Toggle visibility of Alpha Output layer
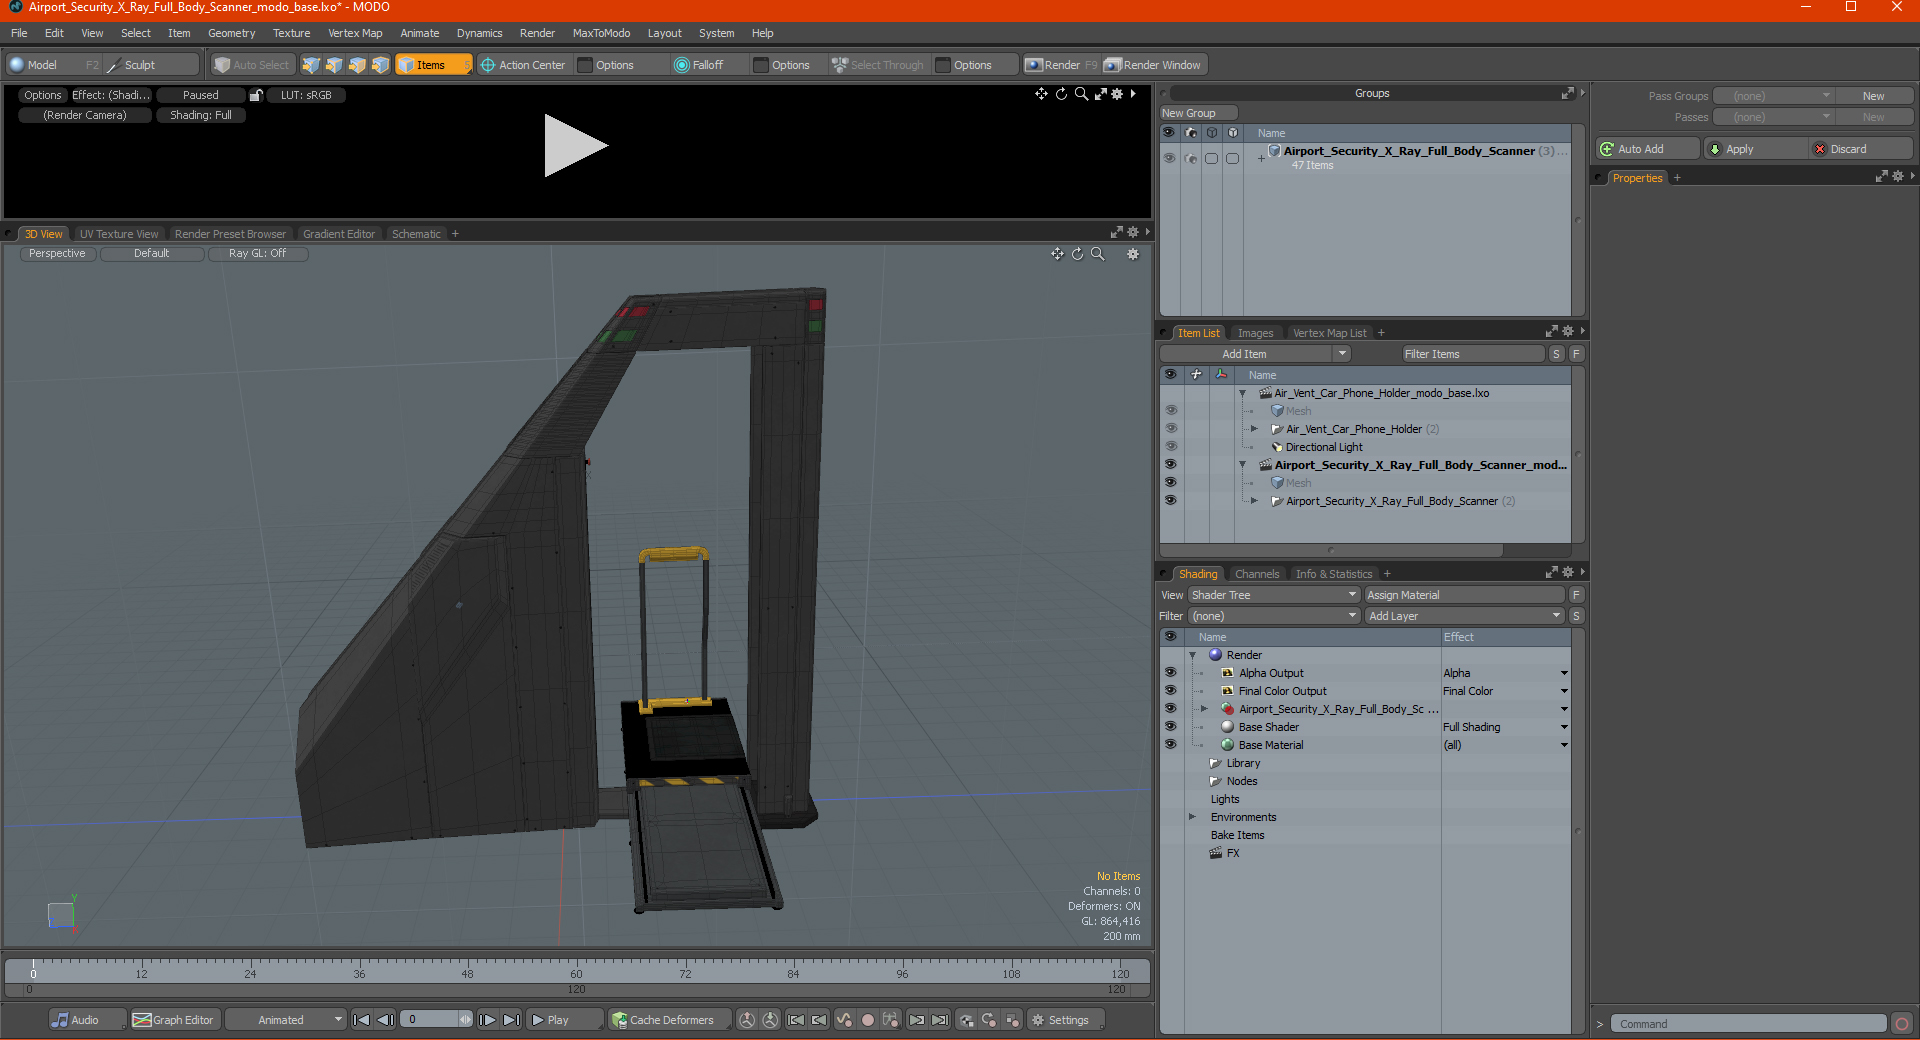1920x1040 pixels. point(1170,673)
